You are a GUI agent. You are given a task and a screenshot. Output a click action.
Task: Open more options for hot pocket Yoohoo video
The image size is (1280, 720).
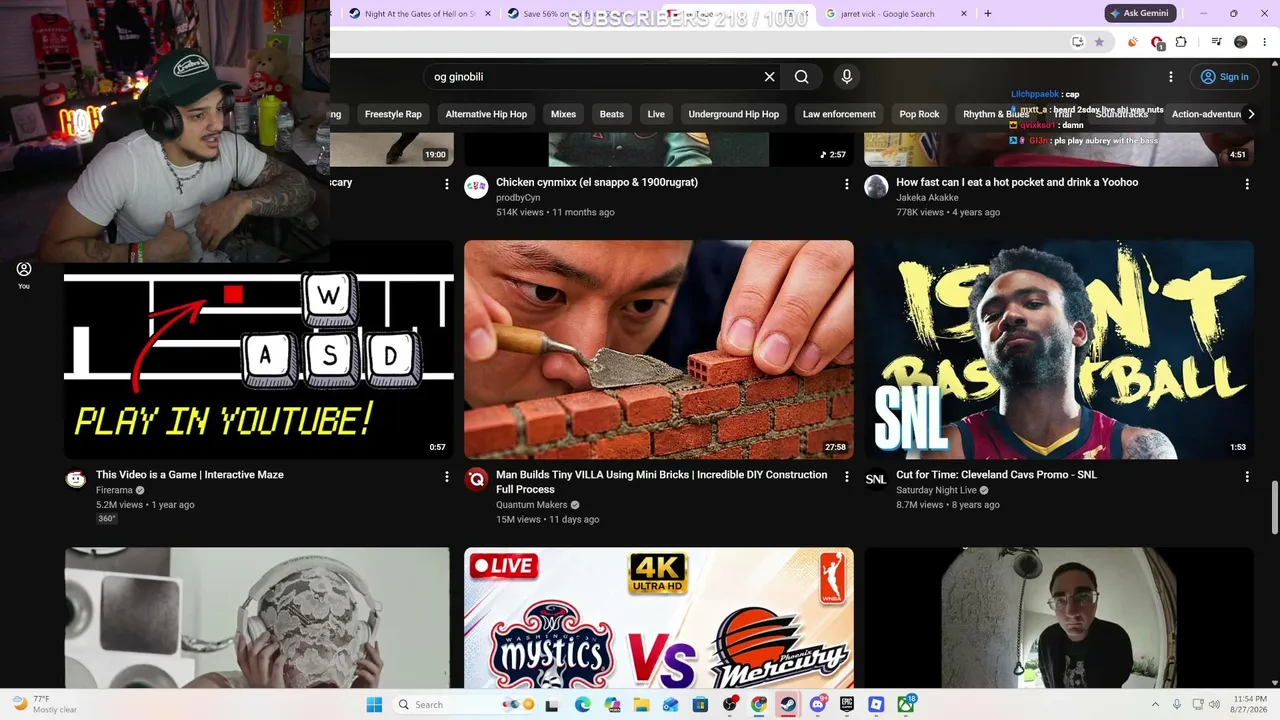1247,184
